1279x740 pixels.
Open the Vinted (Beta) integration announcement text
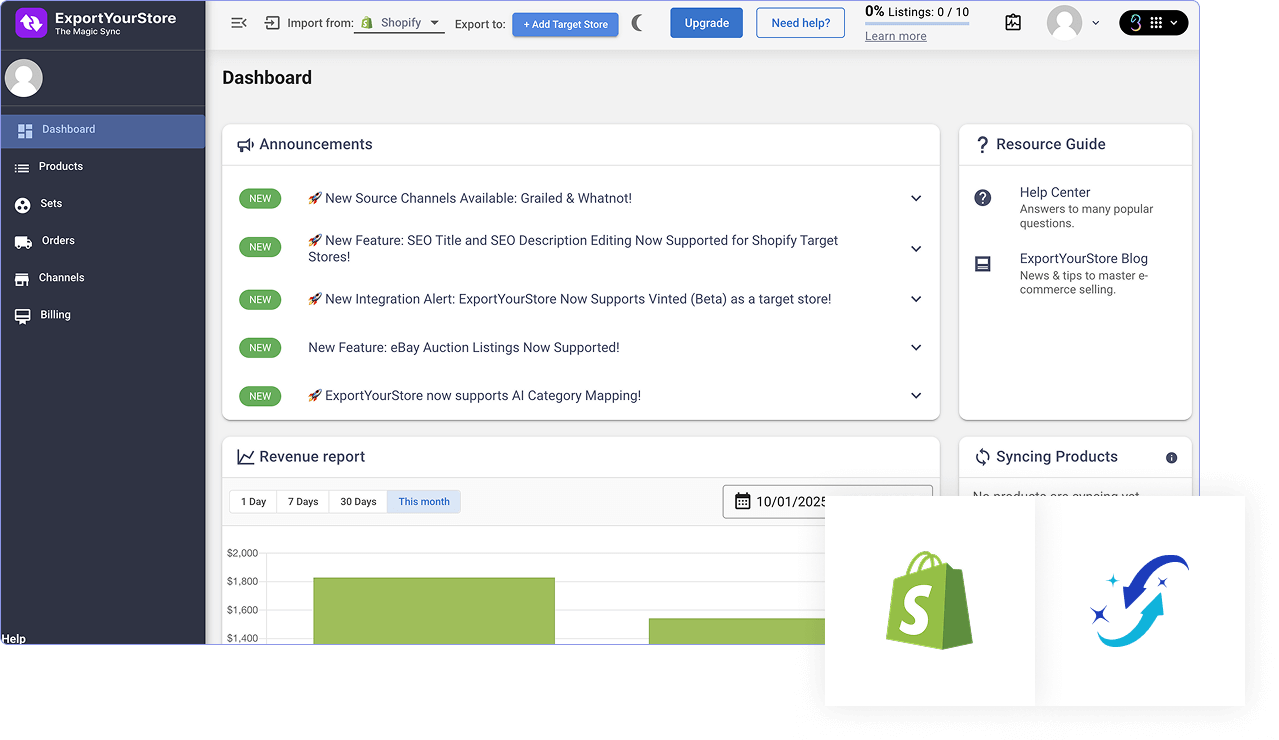point(570,299)
